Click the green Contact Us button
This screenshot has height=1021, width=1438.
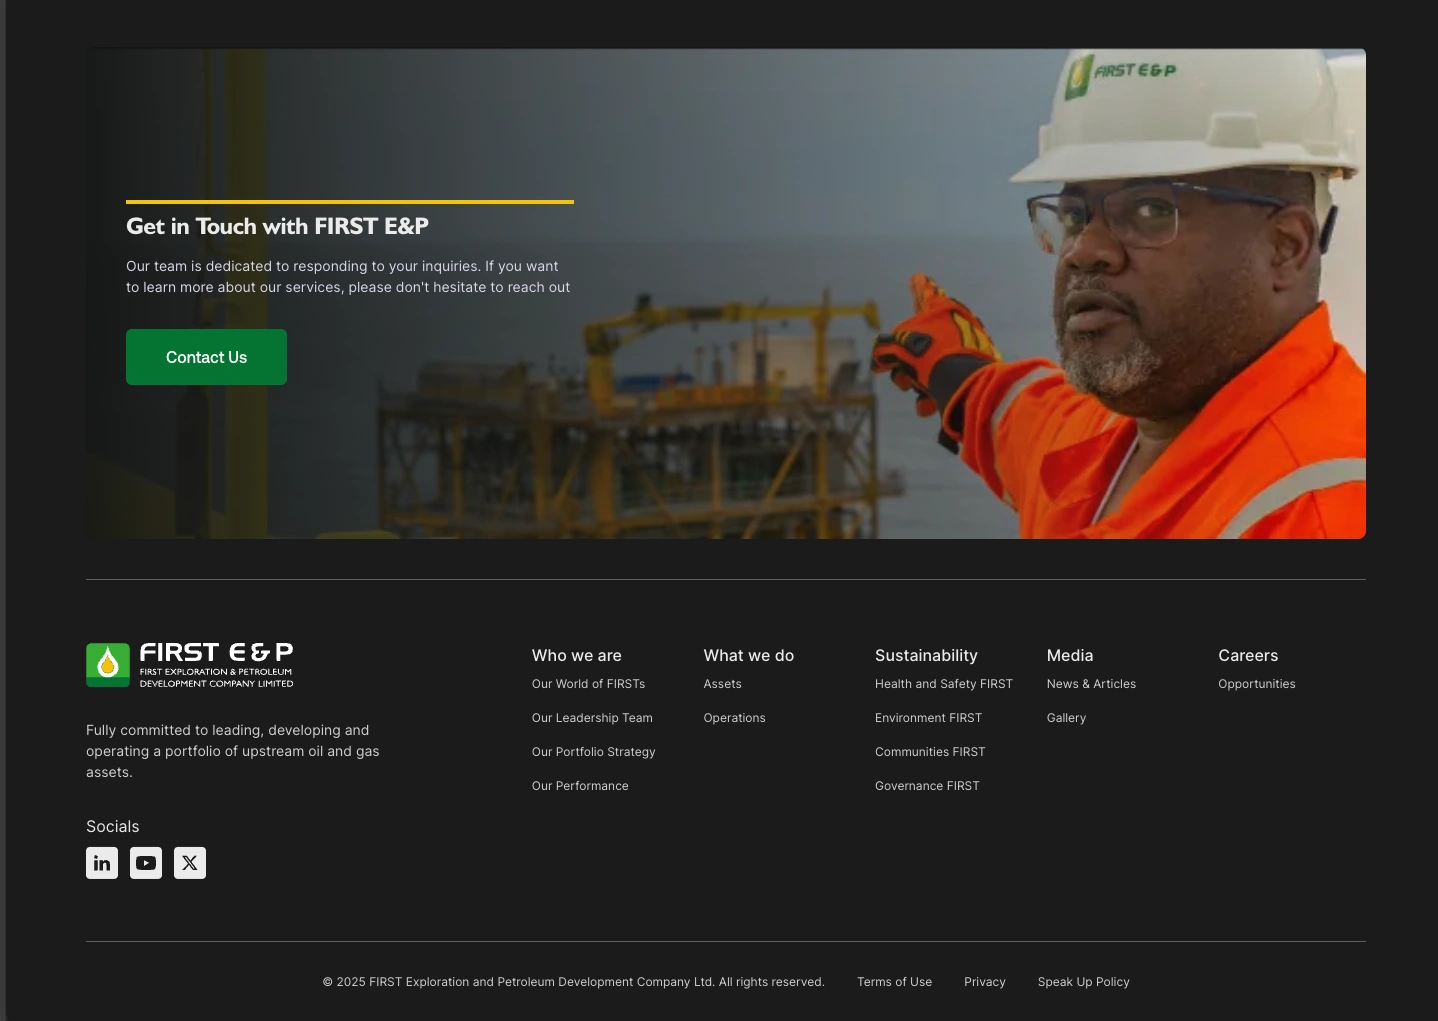point(206,357)
